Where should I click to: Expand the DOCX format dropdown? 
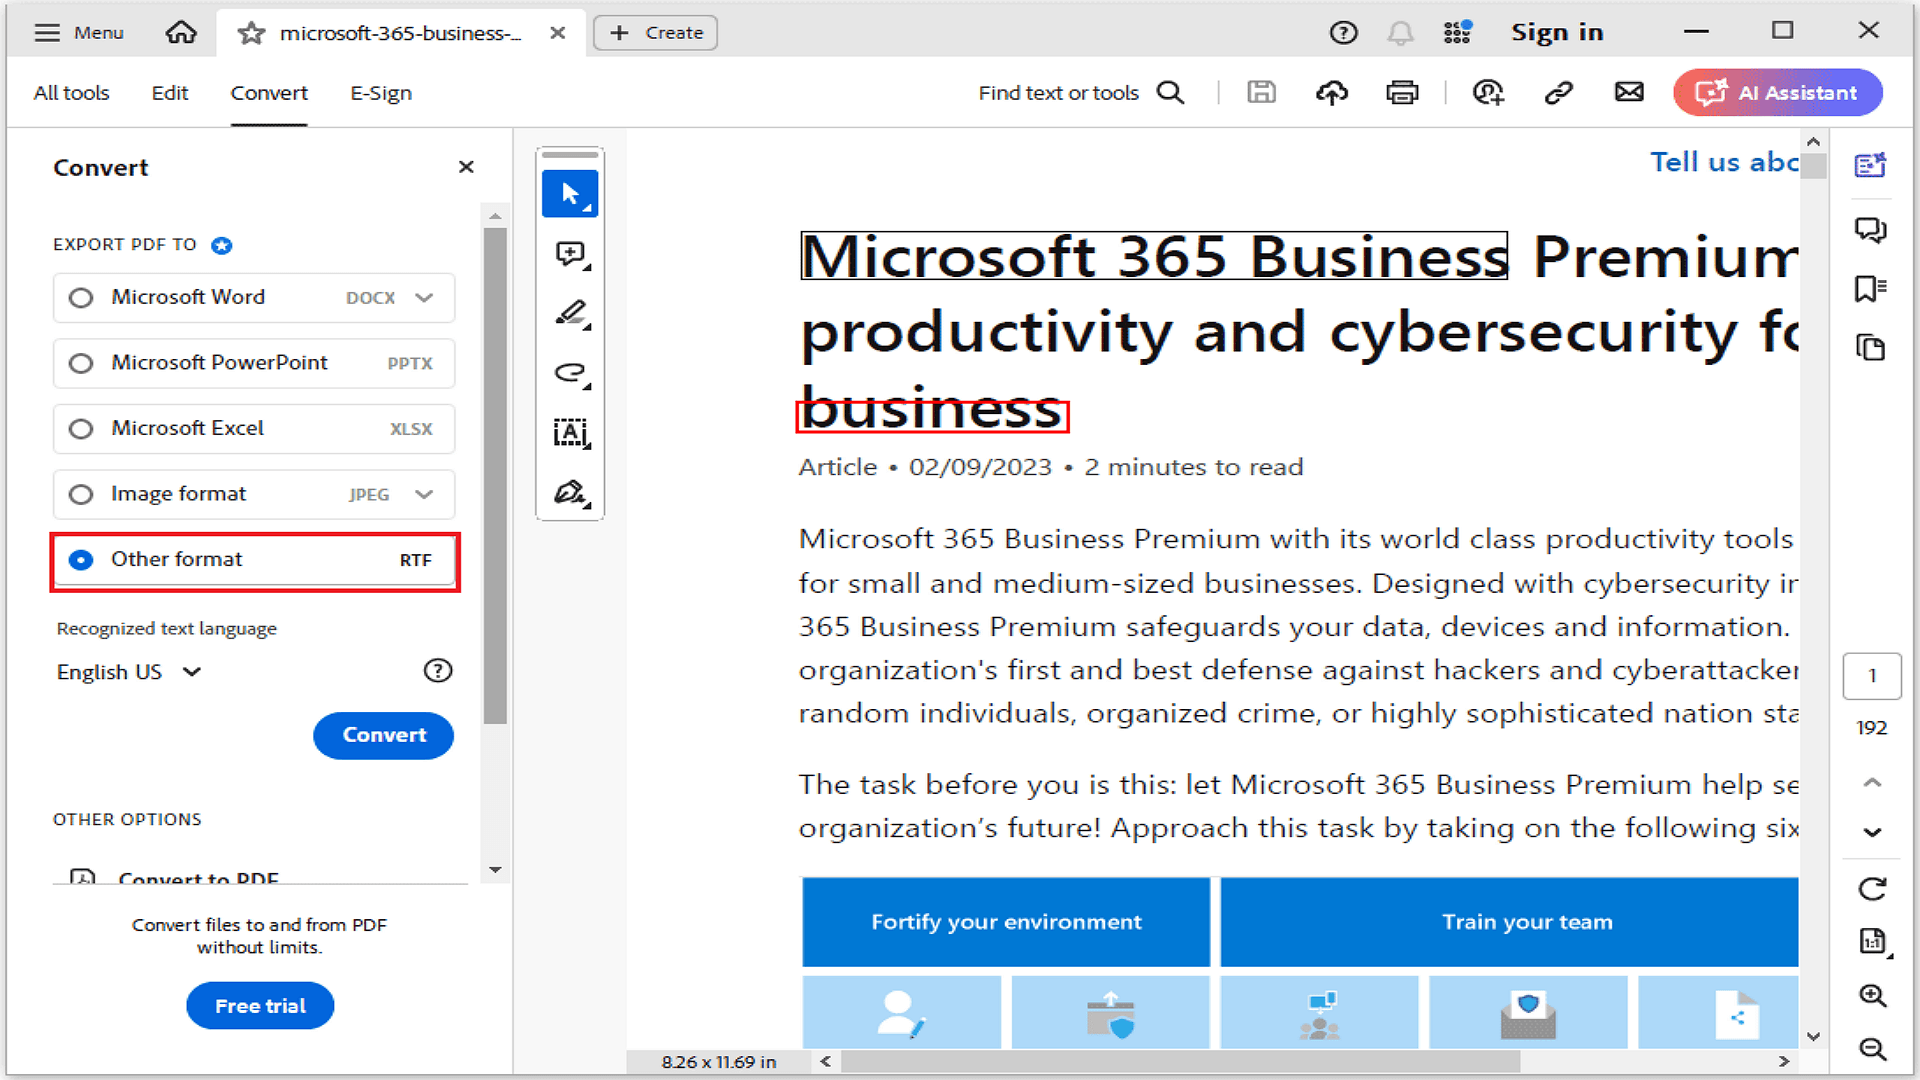(425, 298)
